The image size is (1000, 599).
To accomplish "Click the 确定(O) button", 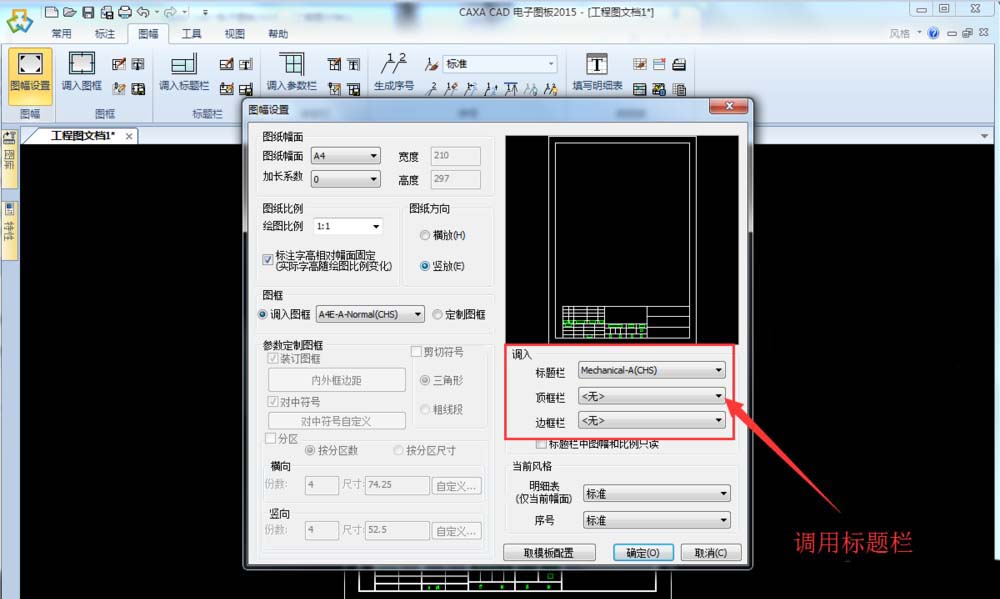I will (643, 552).
